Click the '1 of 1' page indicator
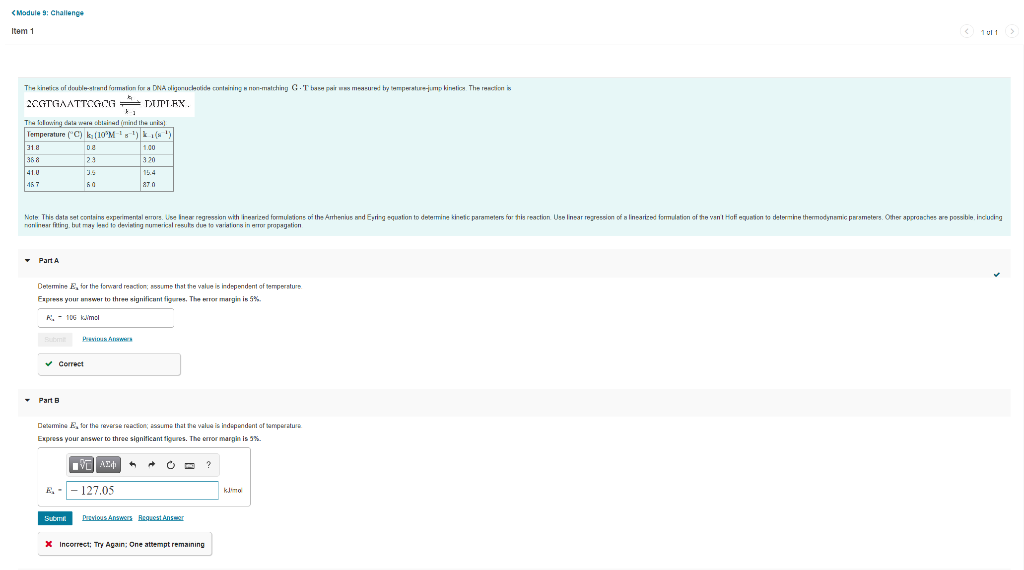 (989, 32)
